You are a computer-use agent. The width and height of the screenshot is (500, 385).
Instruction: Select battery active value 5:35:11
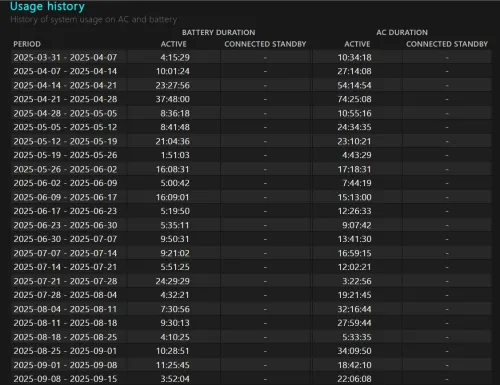pos(175,225)
